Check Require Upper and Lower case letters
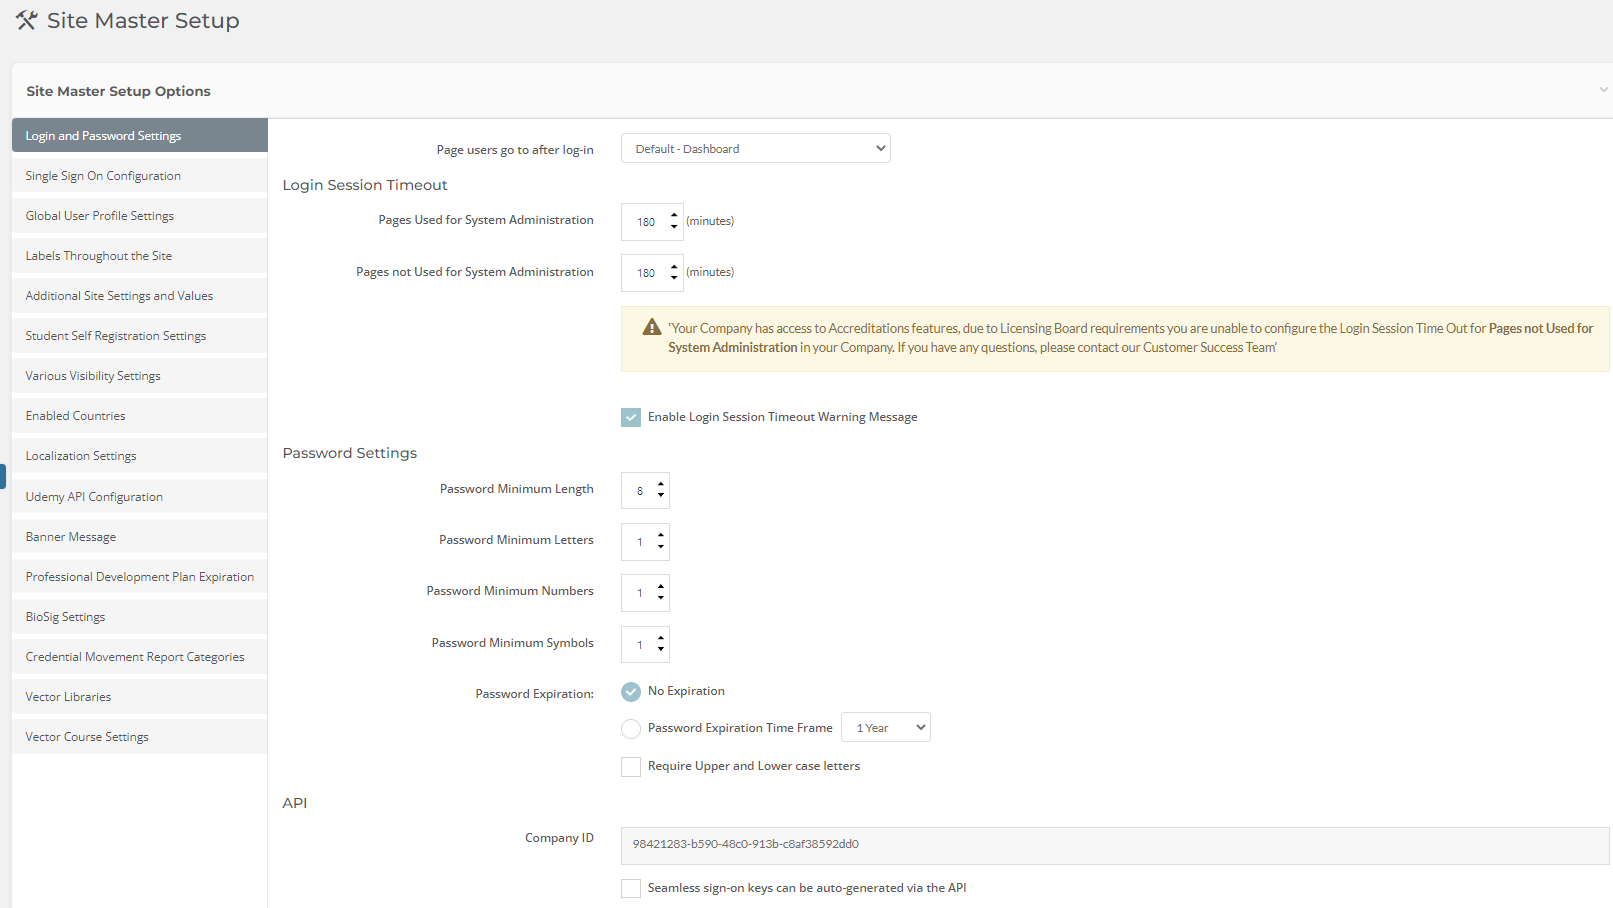Viewport: 1613px width, 908px height. coord(631,766)
